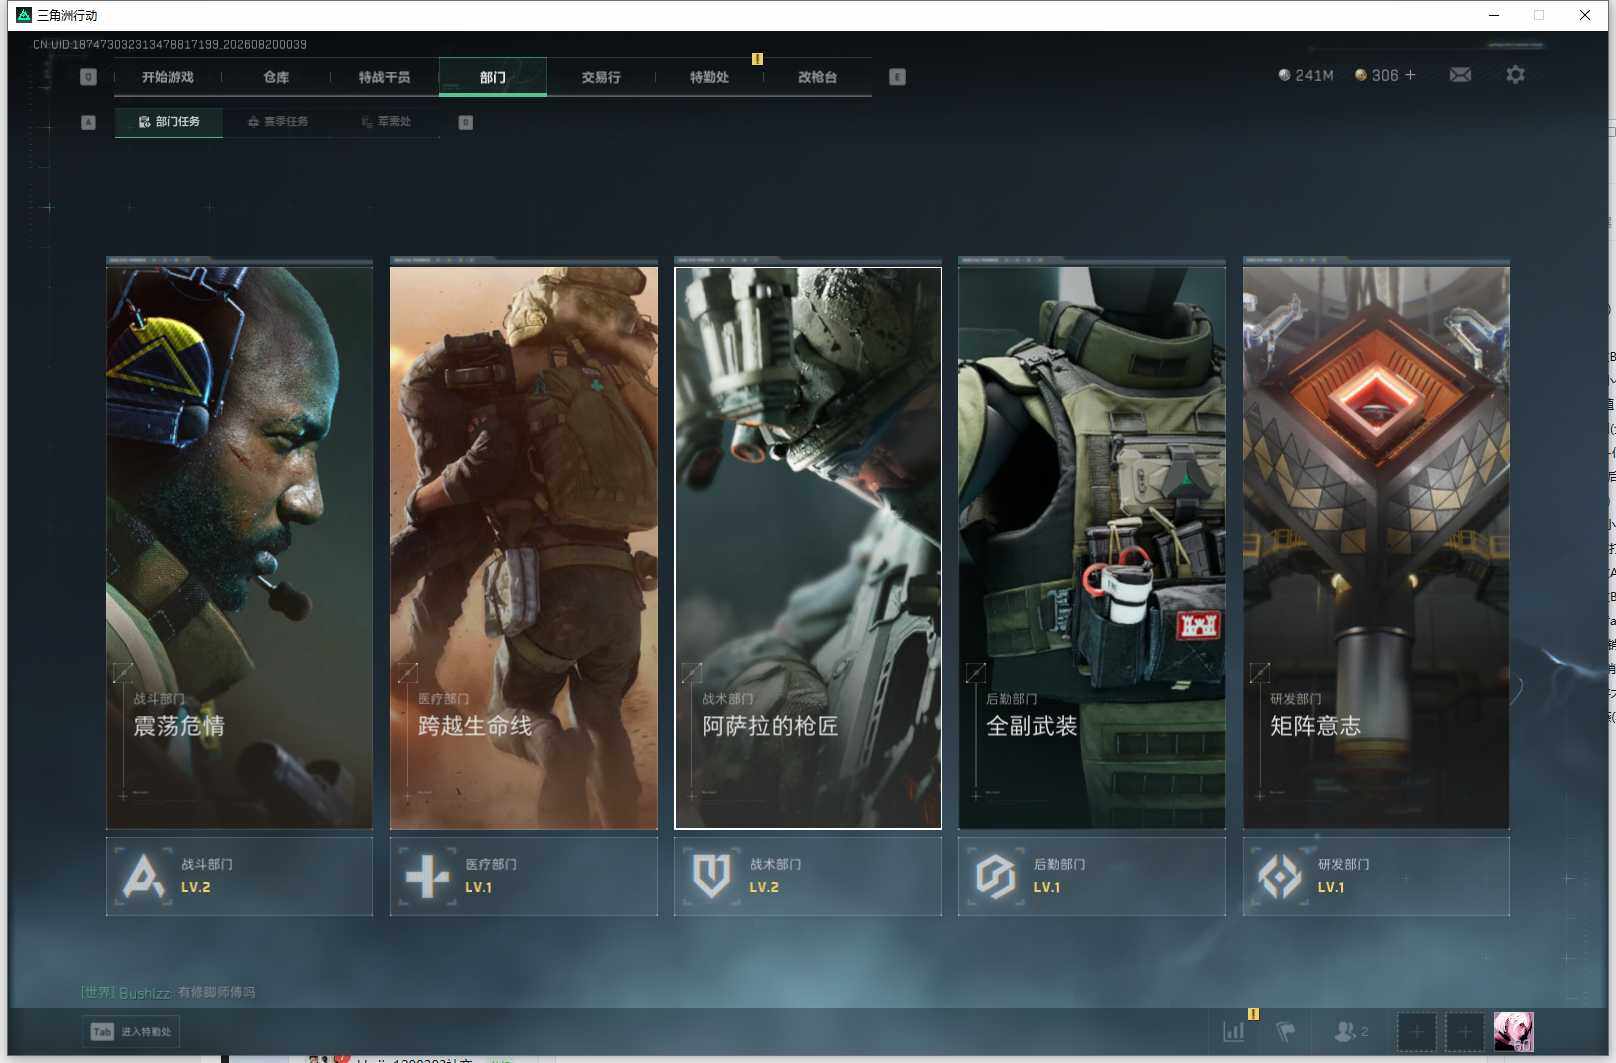Click the flag icon in bottom bar
The height and width of the screenshot is (1063, 1616).
(1286, 1031)
